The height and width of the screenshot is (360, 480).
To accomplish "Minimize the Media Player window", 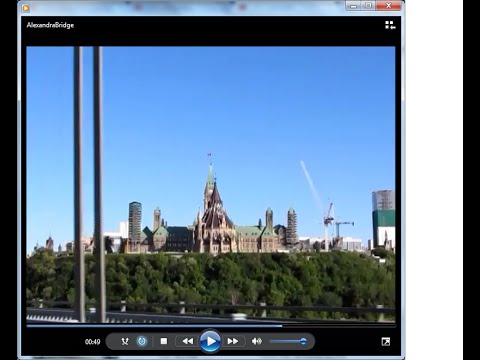I will pyautogui.click(x=353, y=6).
